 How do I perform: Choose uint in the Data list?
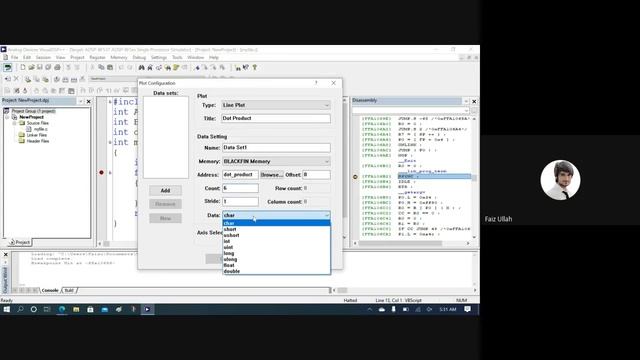point(276,247)
